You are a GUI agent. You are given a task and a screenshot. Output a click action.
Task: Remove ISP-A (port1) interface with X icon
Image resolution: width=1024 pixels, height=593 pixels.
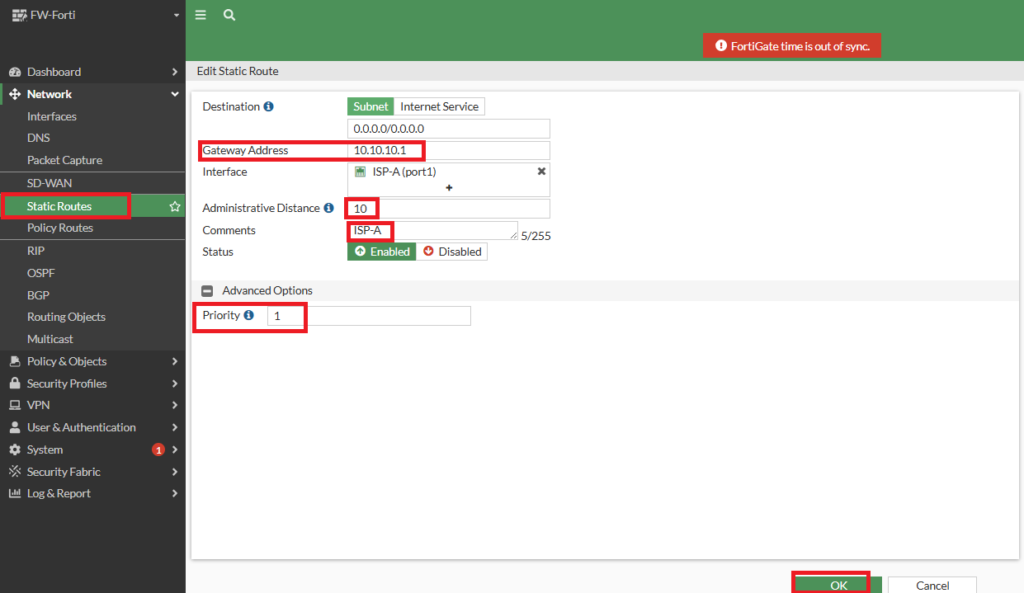[541, 171]
